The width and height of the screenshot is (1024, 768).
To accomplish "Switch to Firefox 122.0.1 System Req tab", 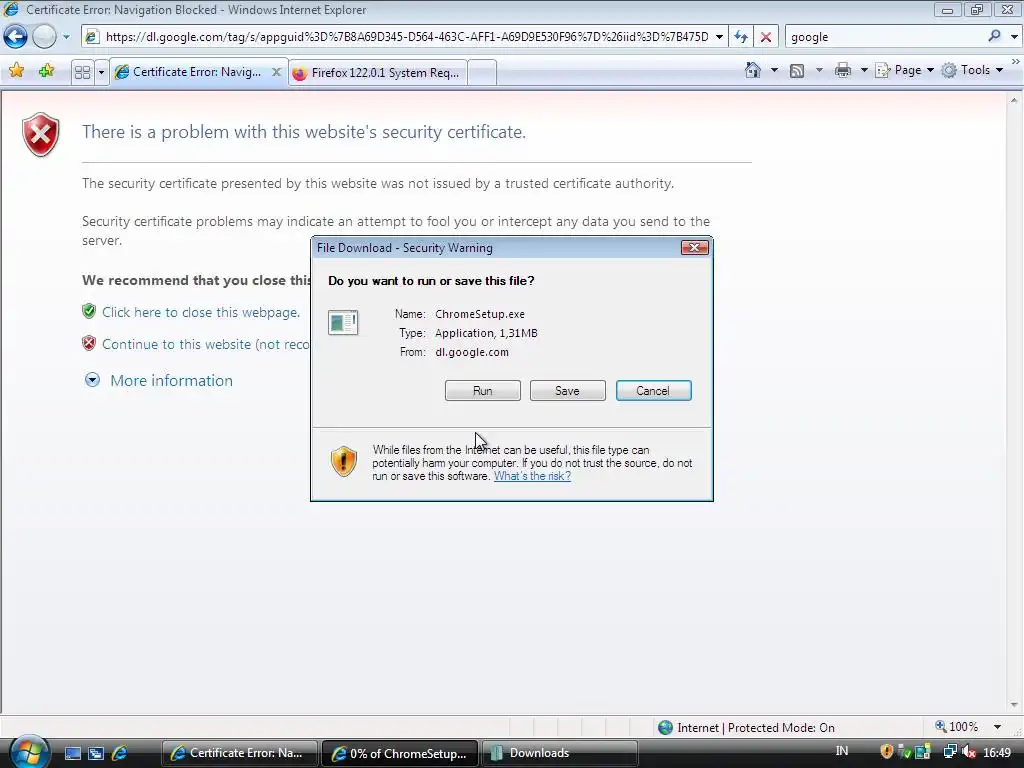I will [x=377, y=72].
